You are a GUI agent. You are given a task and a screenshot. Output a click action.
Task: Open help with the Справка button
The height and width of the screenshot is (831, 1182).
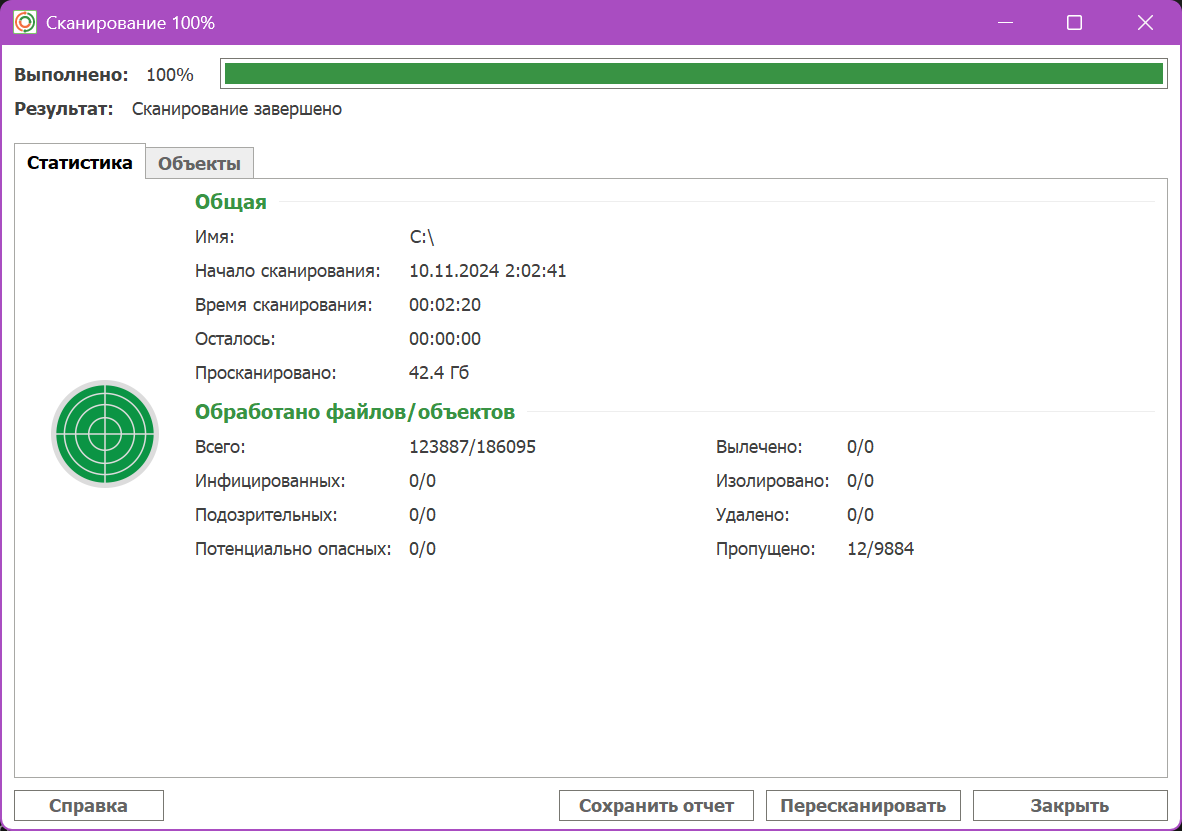tap(89, 806)
